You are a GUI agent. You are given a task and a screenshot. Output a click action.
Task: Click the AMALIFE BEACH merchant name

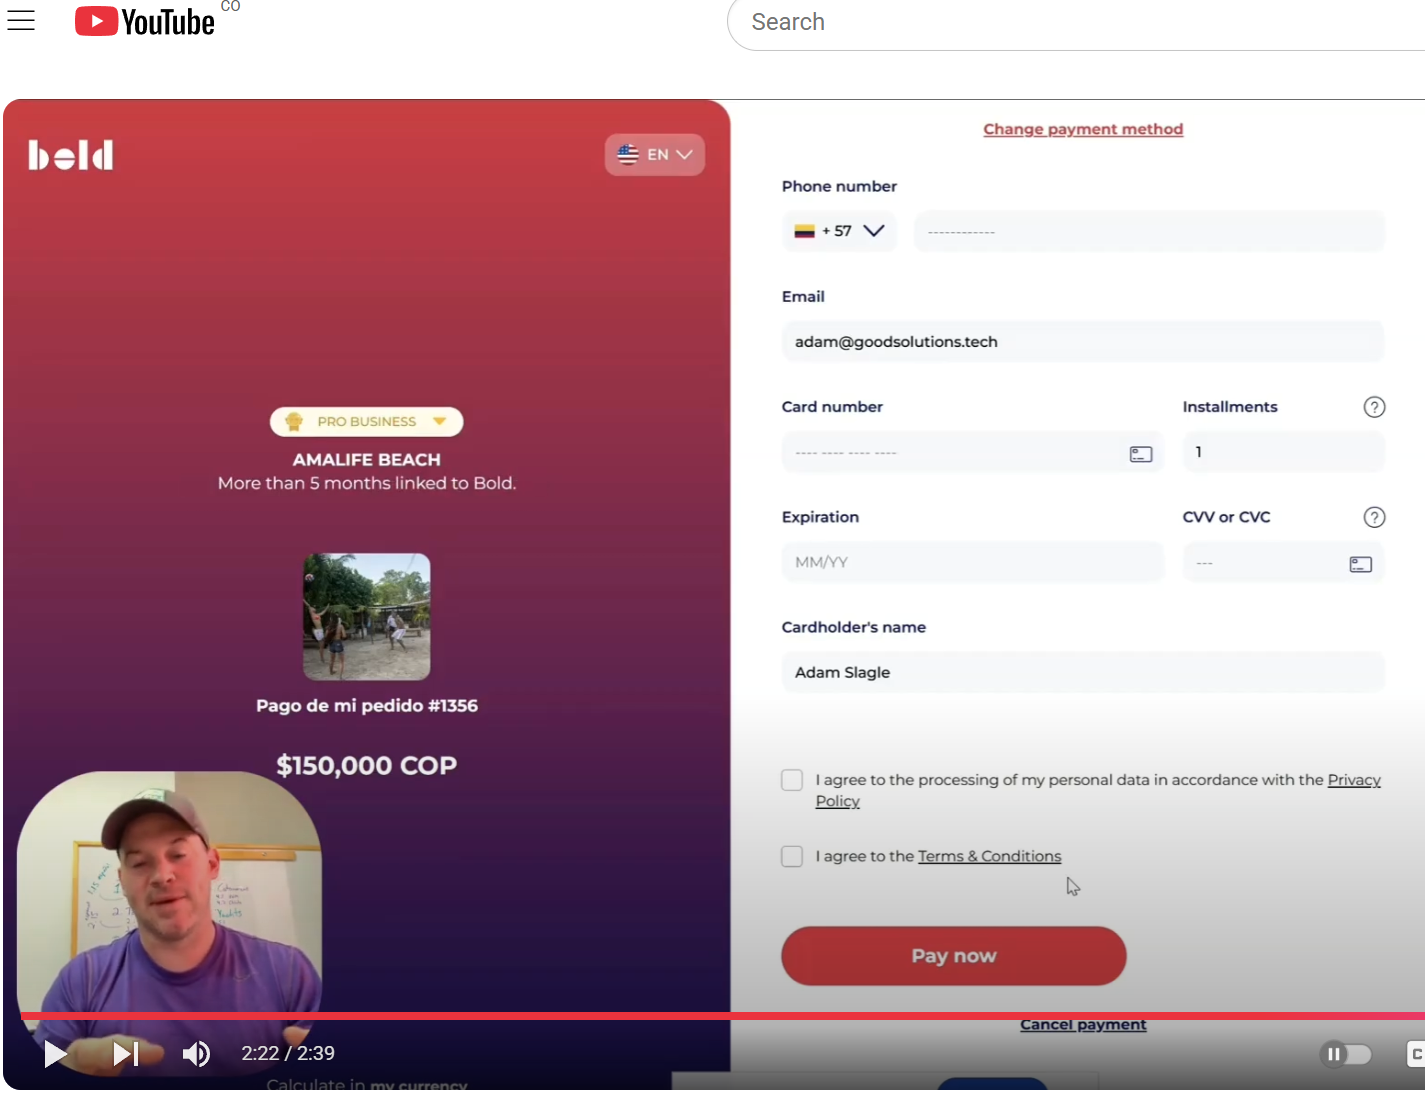pos(366,460)
